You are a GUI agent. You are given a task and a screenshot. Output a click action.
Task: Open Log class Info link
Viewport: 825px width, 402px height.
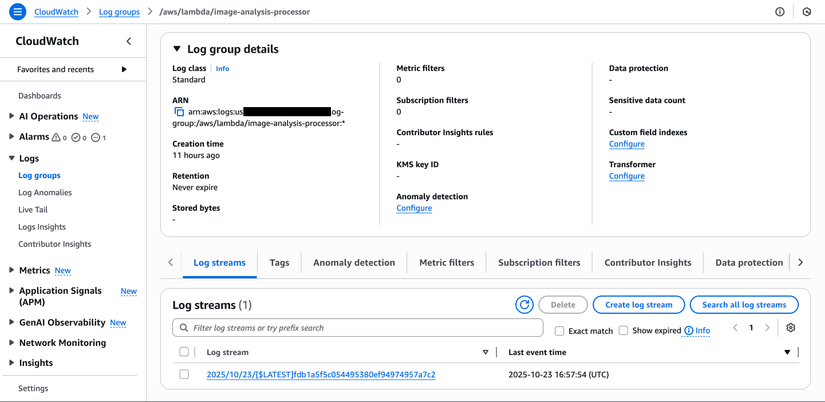click(223, 68)
